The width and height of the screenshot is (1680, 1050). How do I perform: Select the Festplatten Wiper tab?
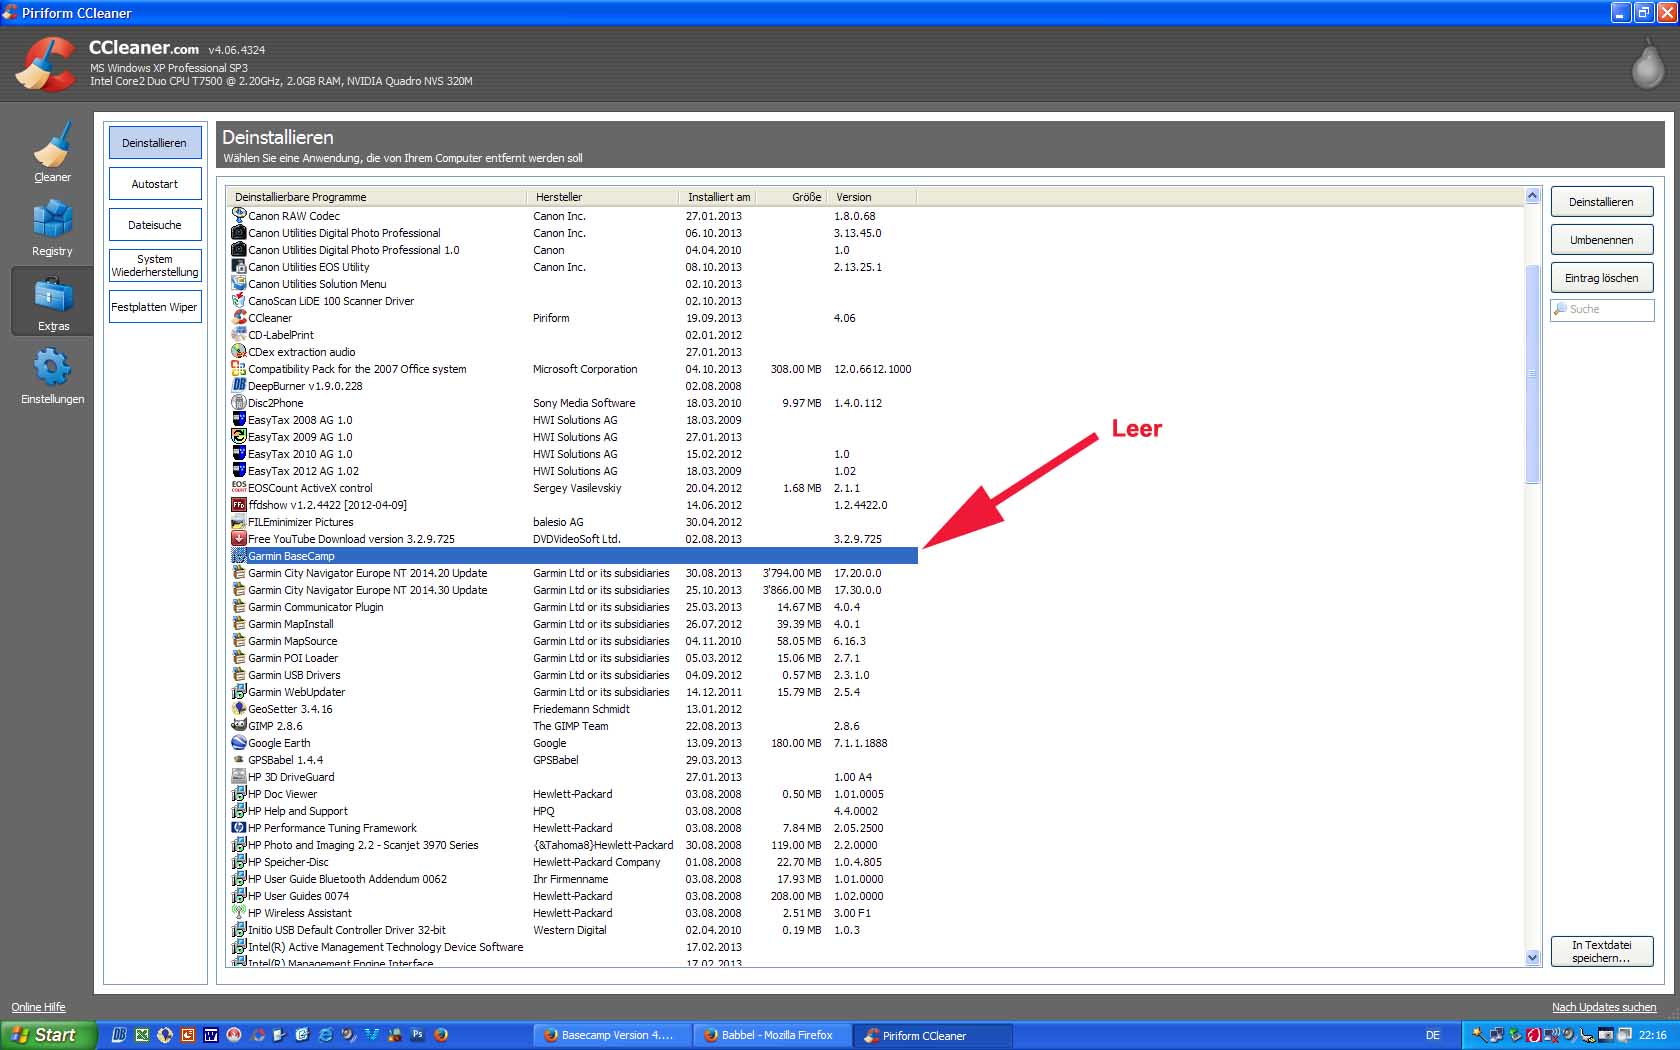(x=155, y=307)
